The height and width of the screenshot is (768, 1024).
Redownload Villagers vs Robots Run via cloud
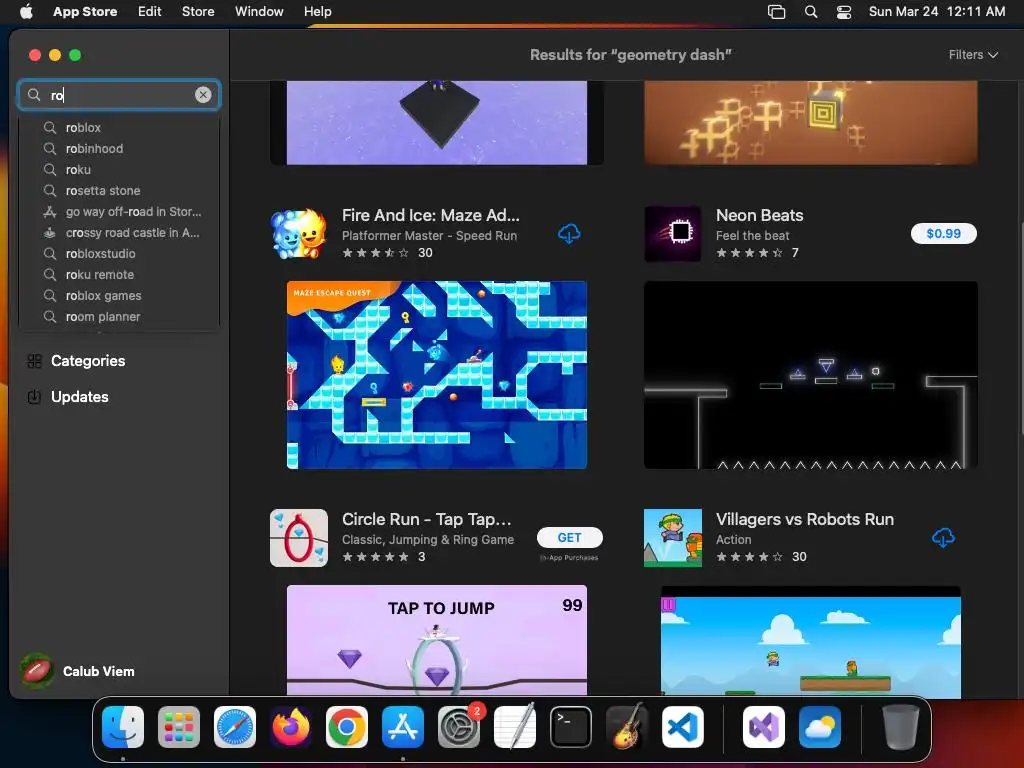tap(942, 537)
